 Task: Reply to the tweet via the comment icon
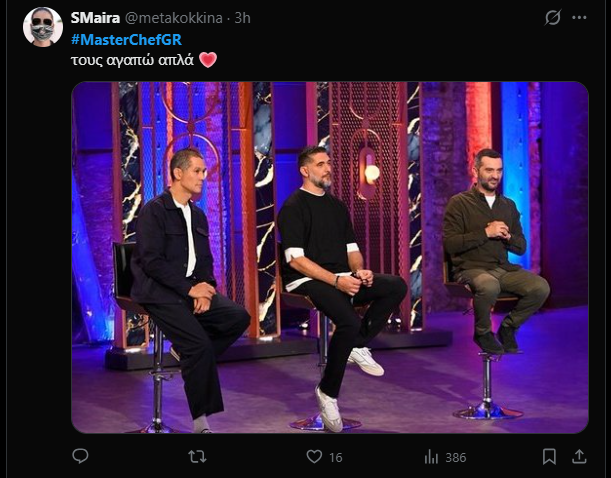point(81,456)
